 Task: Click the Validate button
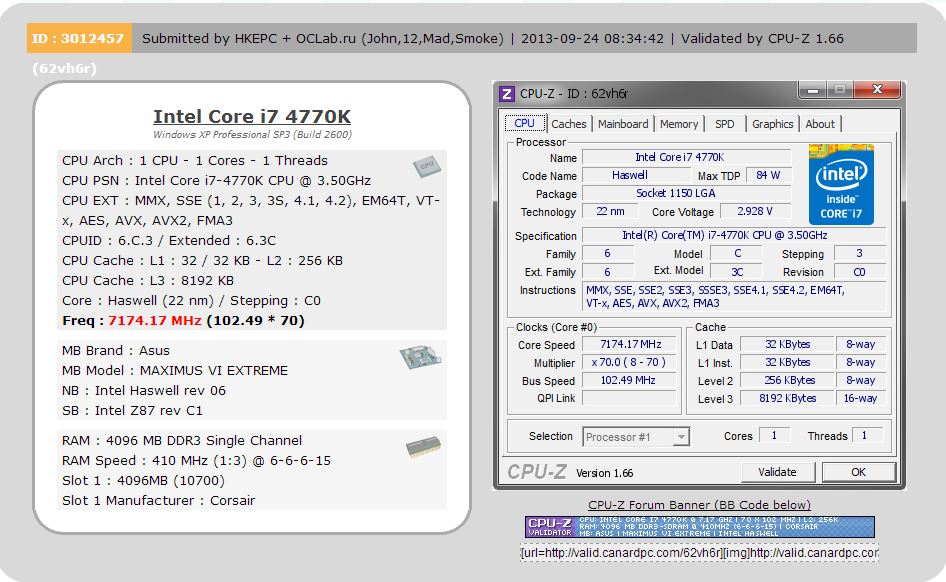tap(778, 472)
